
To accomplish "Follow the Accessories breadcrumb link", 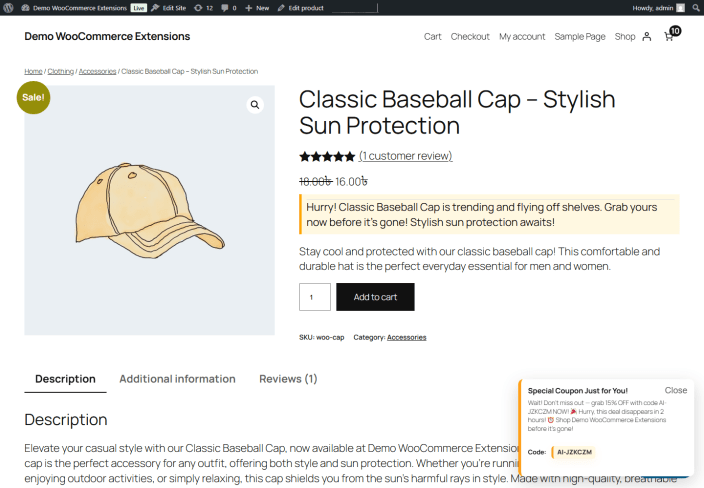I will 97,71.
